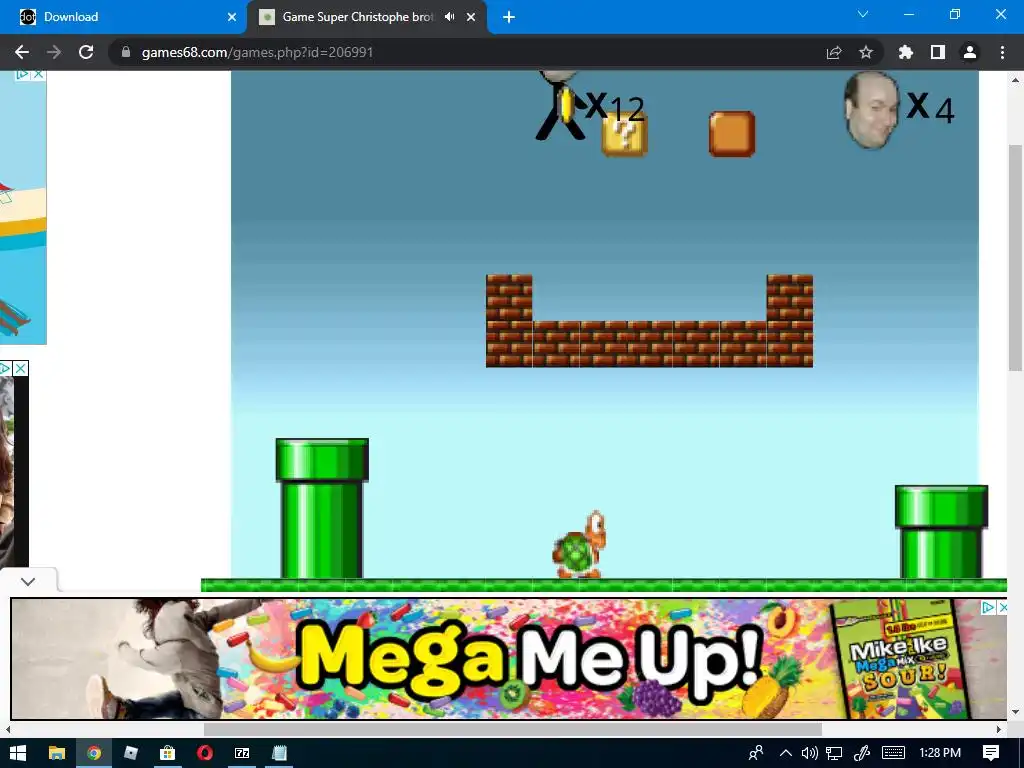Image resolution: width=1024 pixels, height=768 pixels.
Task: Close the bottom banner ad
Action: click(x=1002, y=608)
